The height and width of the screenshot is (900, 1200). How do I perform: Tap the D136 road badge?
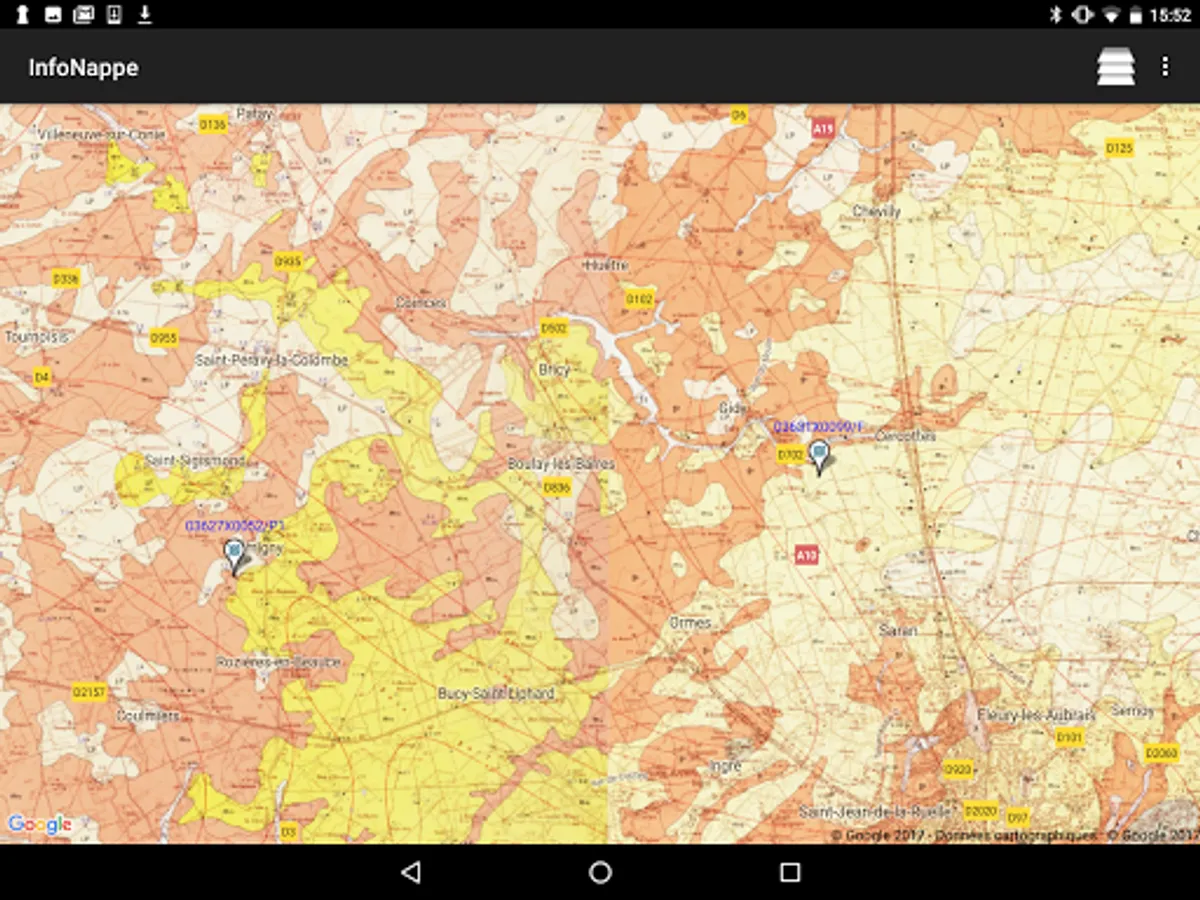coord(213,124)
